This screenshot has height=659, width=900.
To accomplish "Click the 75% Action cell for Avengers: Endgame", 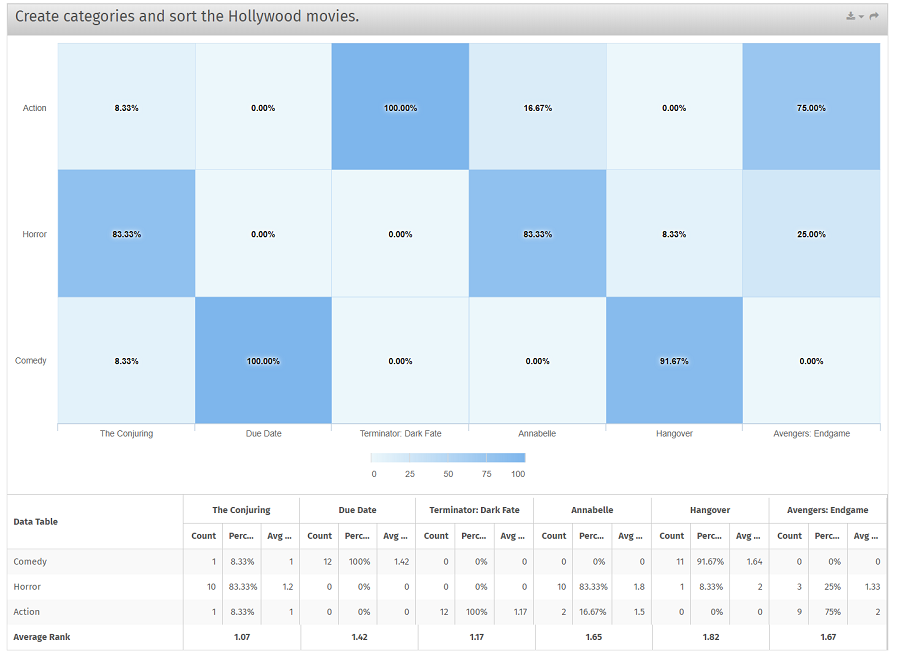I will (x=809, y=107).
